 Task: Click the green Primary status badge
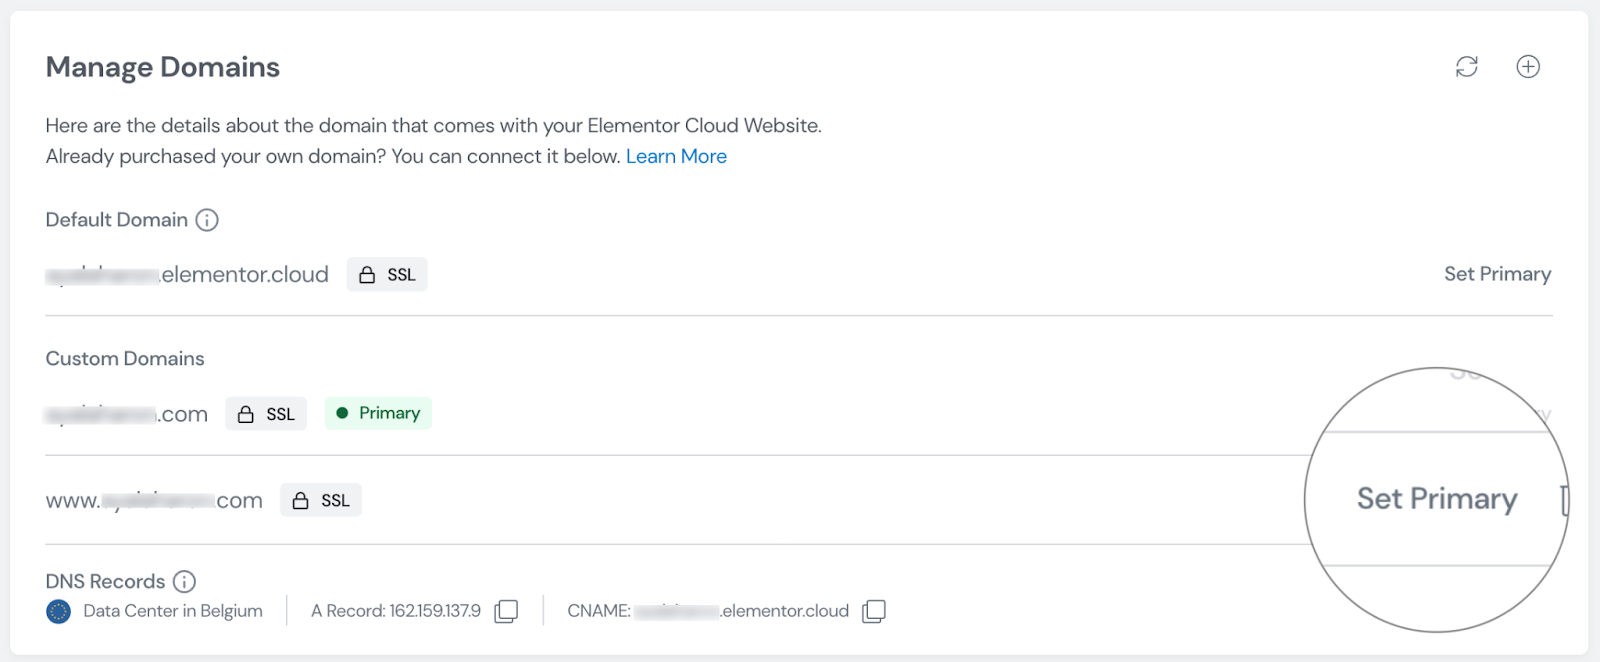click(x=378, y=413)
